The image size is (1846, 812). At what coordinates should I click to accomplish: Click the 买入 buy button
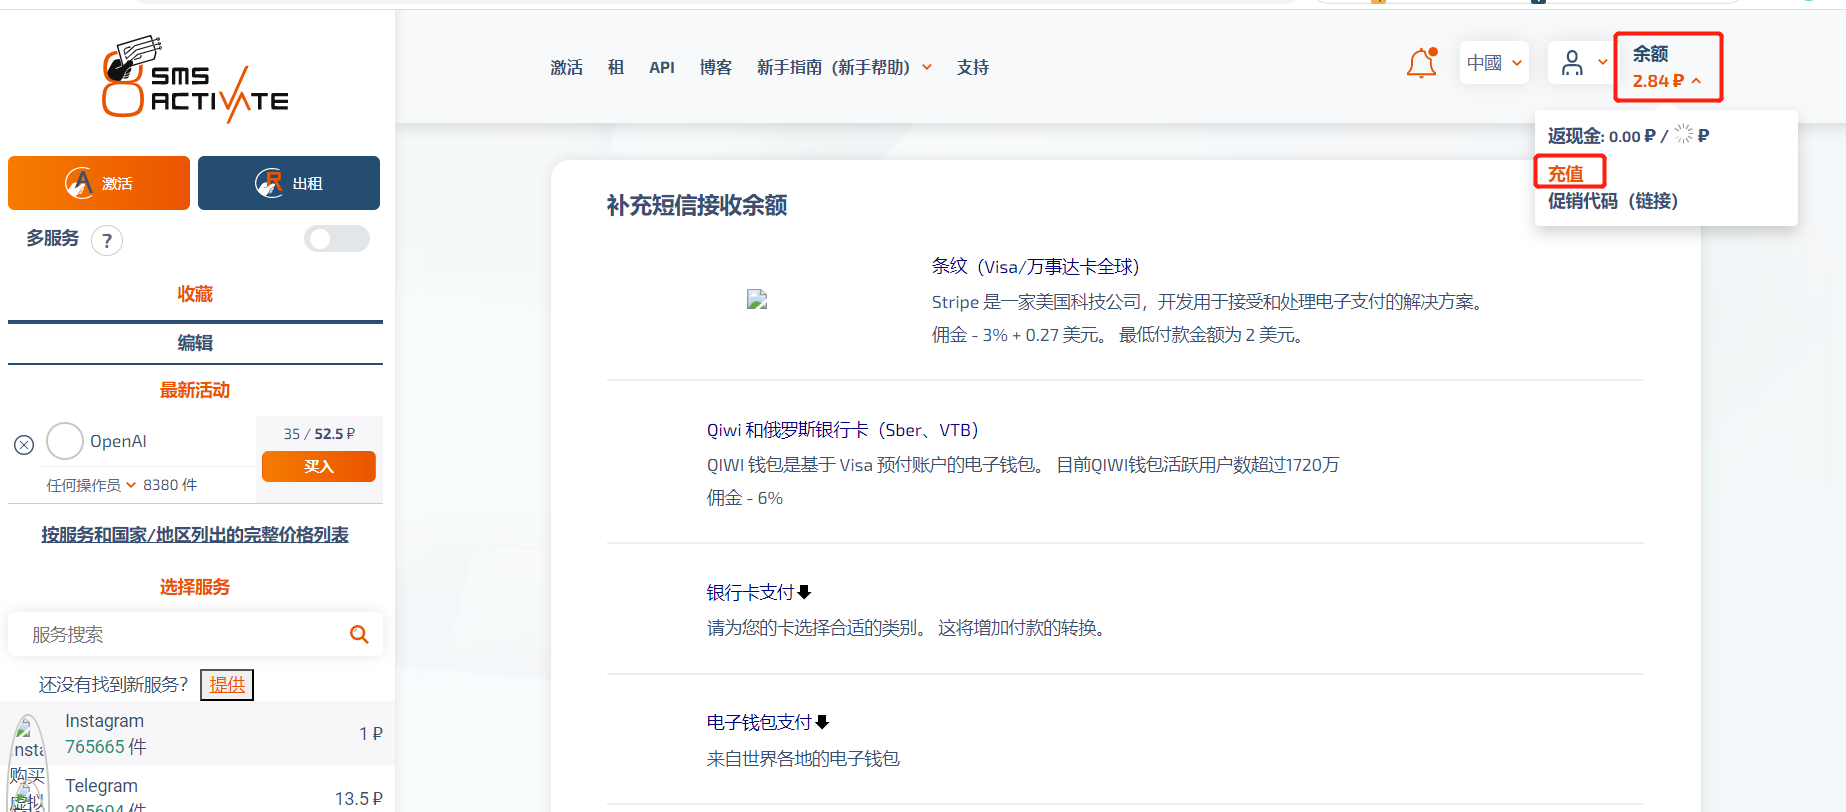tap(319, 466)
